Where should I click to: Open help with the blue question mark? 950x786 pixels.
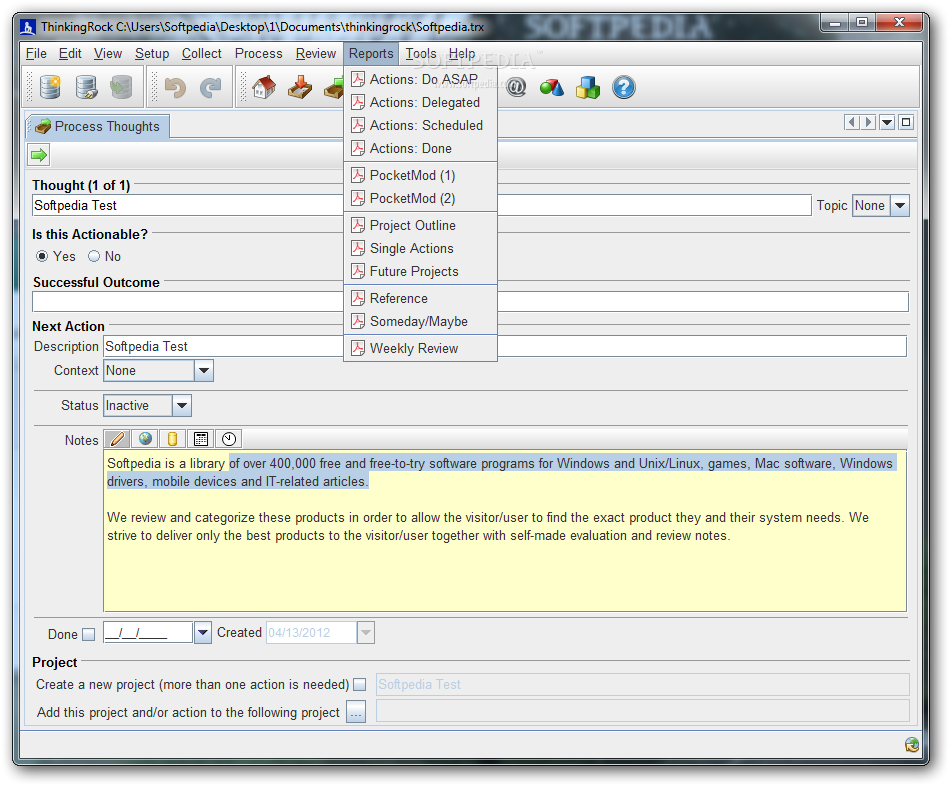coord(623,87)
